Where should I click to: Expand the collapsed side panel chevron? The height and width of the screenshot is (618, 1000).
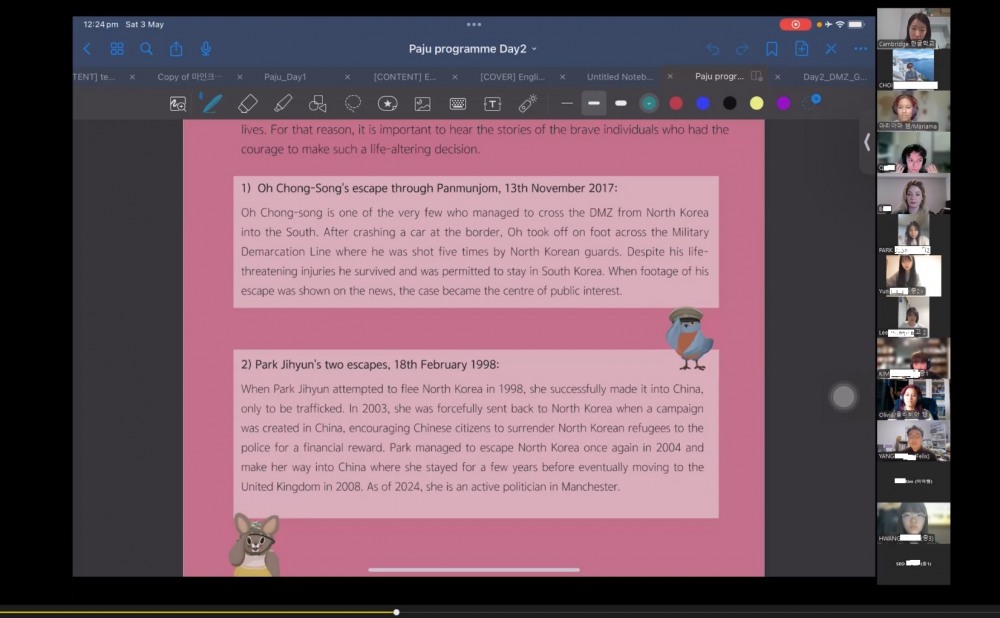click(867, 142)
